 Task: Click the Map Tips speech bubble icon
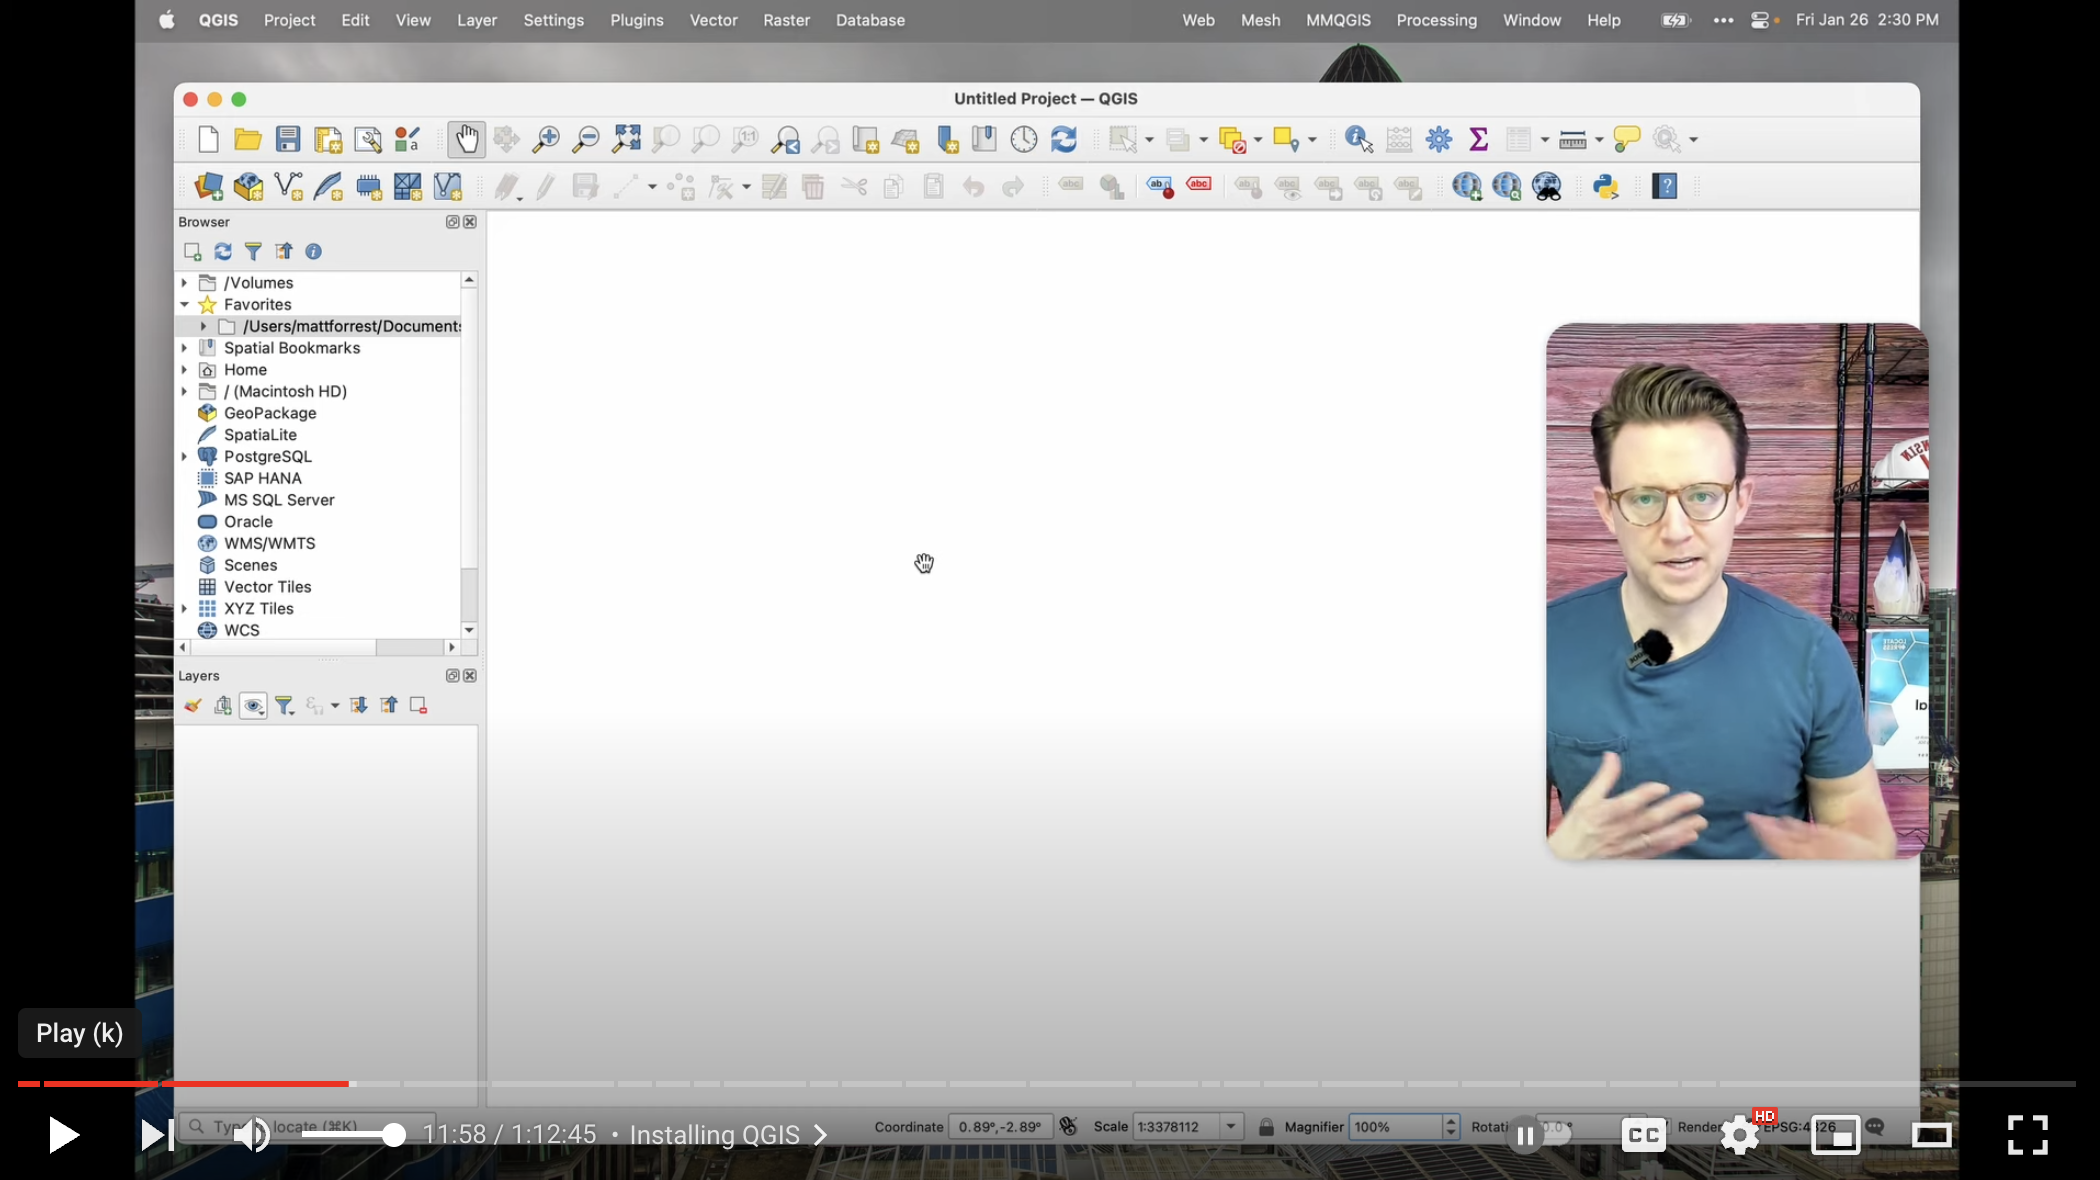(1627, 139)
